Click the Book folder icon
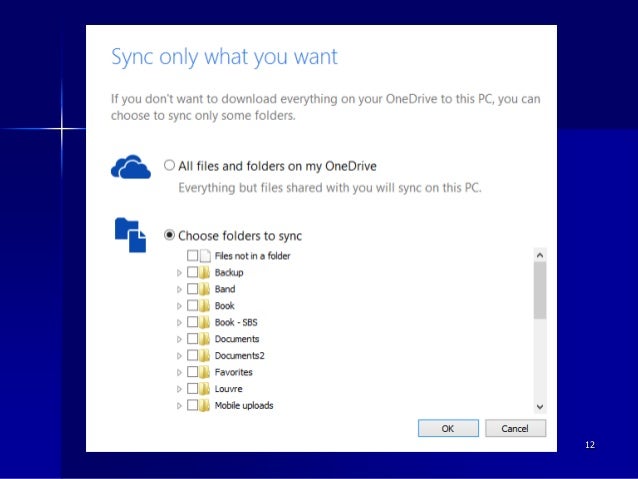This screenshot has width=638, height=479. click(x=205, y=306)
